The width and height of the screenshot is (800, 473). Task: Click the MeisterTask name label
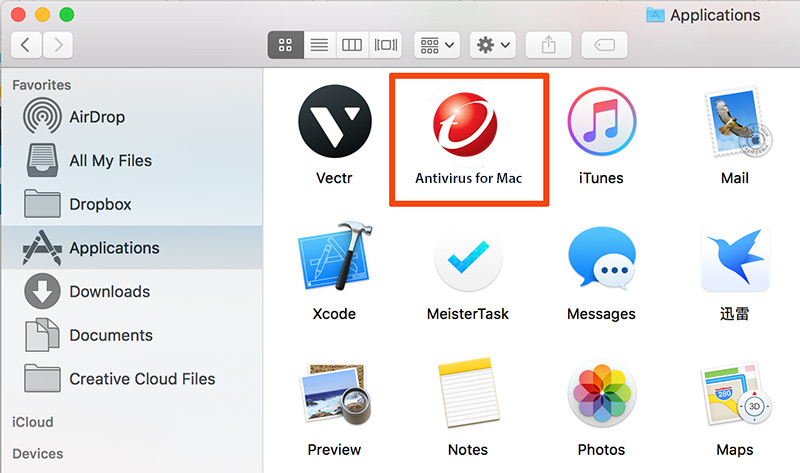coord(468,314)
